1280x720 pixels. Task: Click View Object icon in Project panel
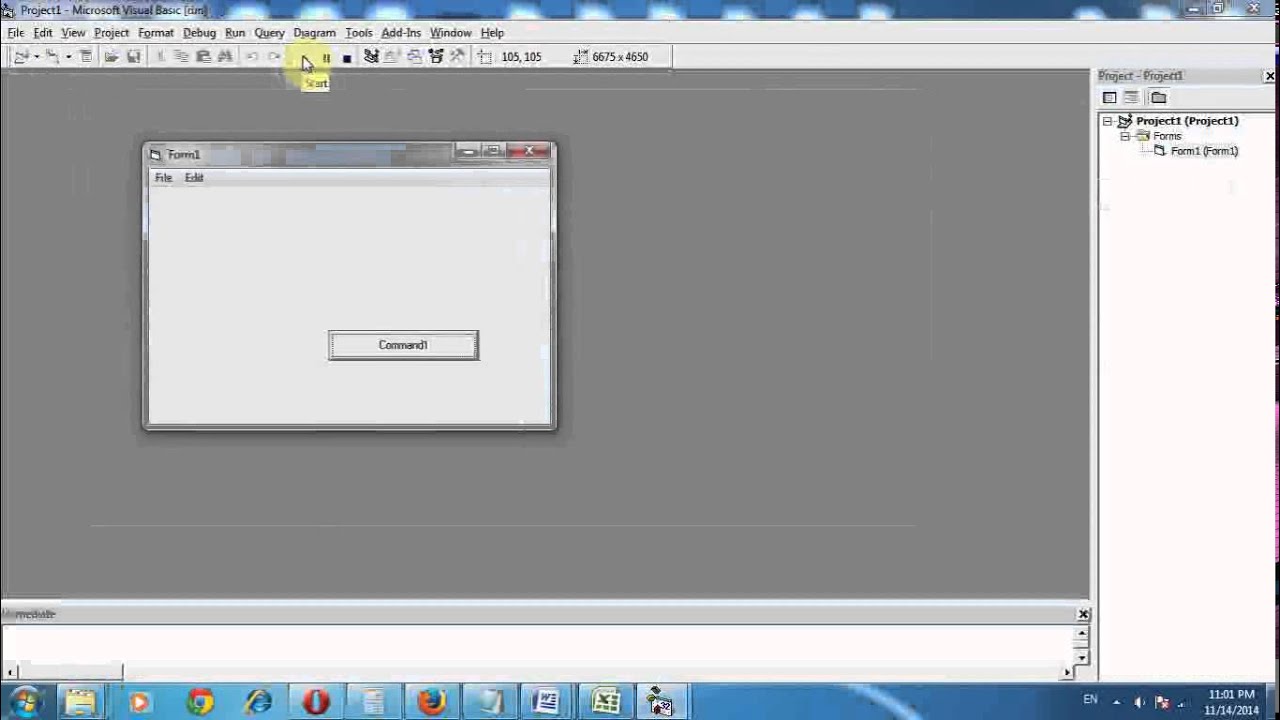pos(1132,97)
